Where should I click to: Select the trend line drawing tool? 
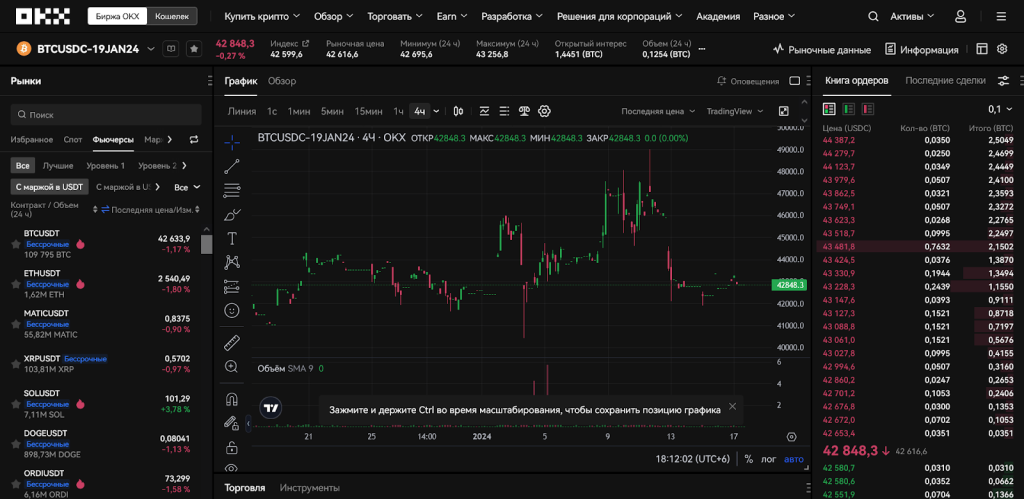pyautogui.click(x=232, y=166)
